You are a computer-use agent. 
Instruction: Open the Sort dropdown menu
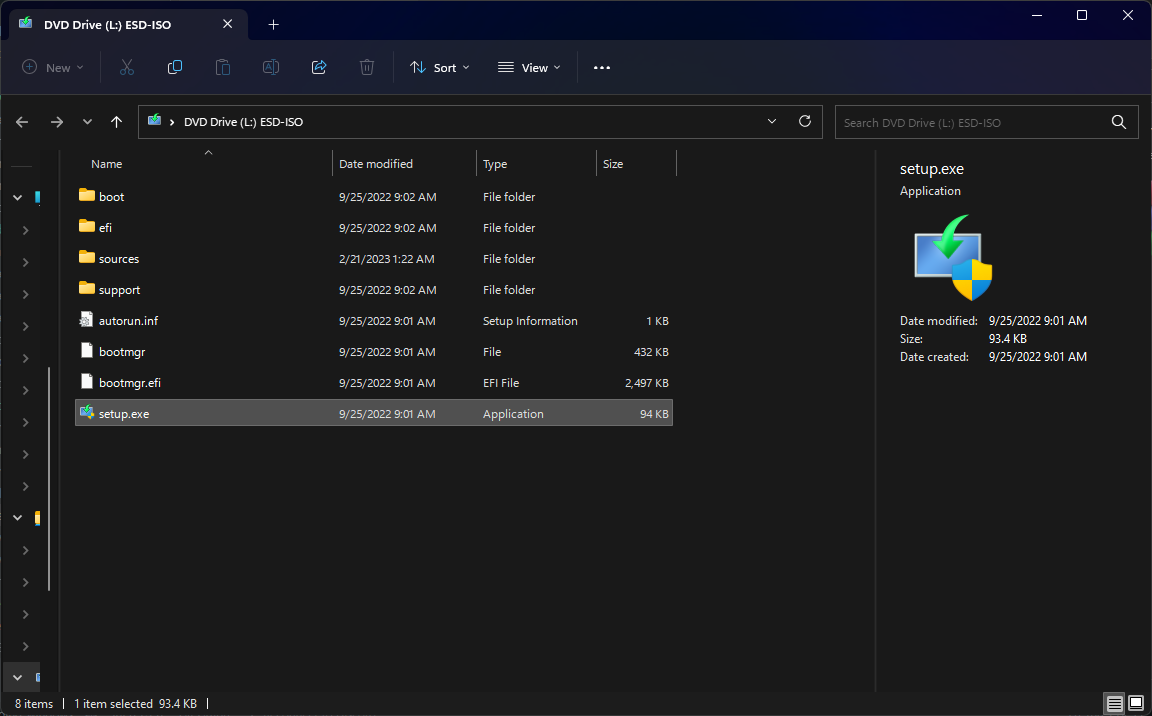(439, 68)
